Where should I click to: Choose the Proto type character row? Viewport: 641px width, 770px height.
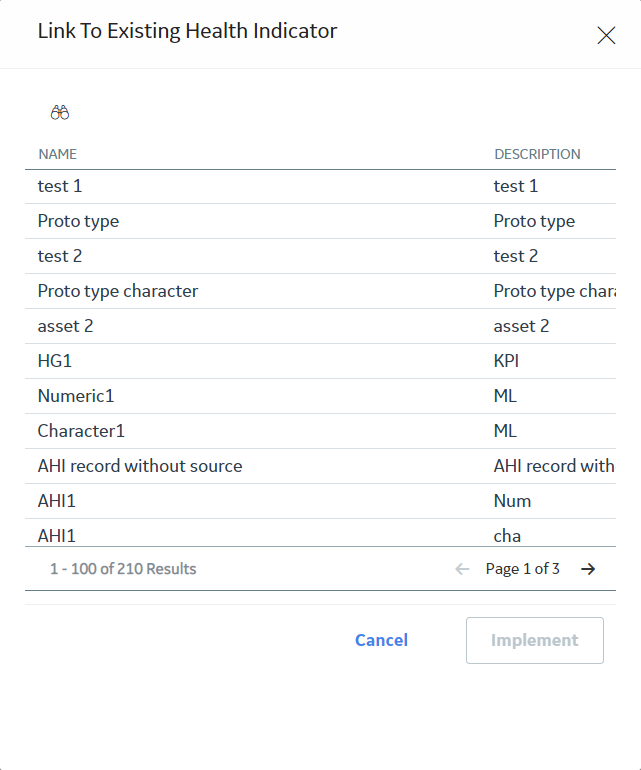[320, 291]
